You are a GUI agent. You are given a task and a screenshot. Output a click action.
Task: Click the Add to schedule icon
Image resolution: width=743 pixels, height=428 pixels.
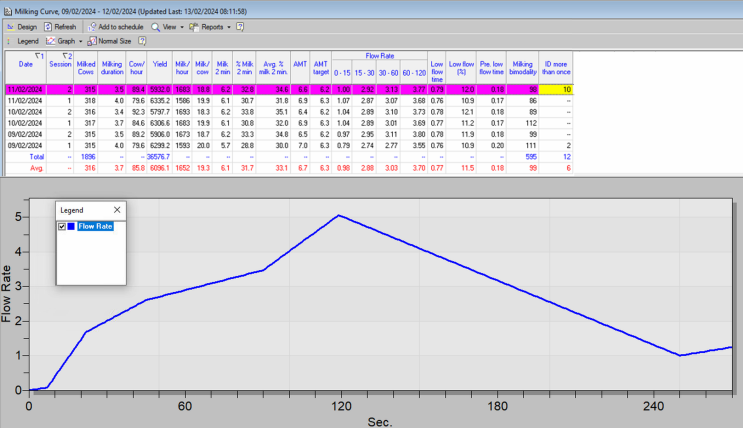(x=91, y=27)
